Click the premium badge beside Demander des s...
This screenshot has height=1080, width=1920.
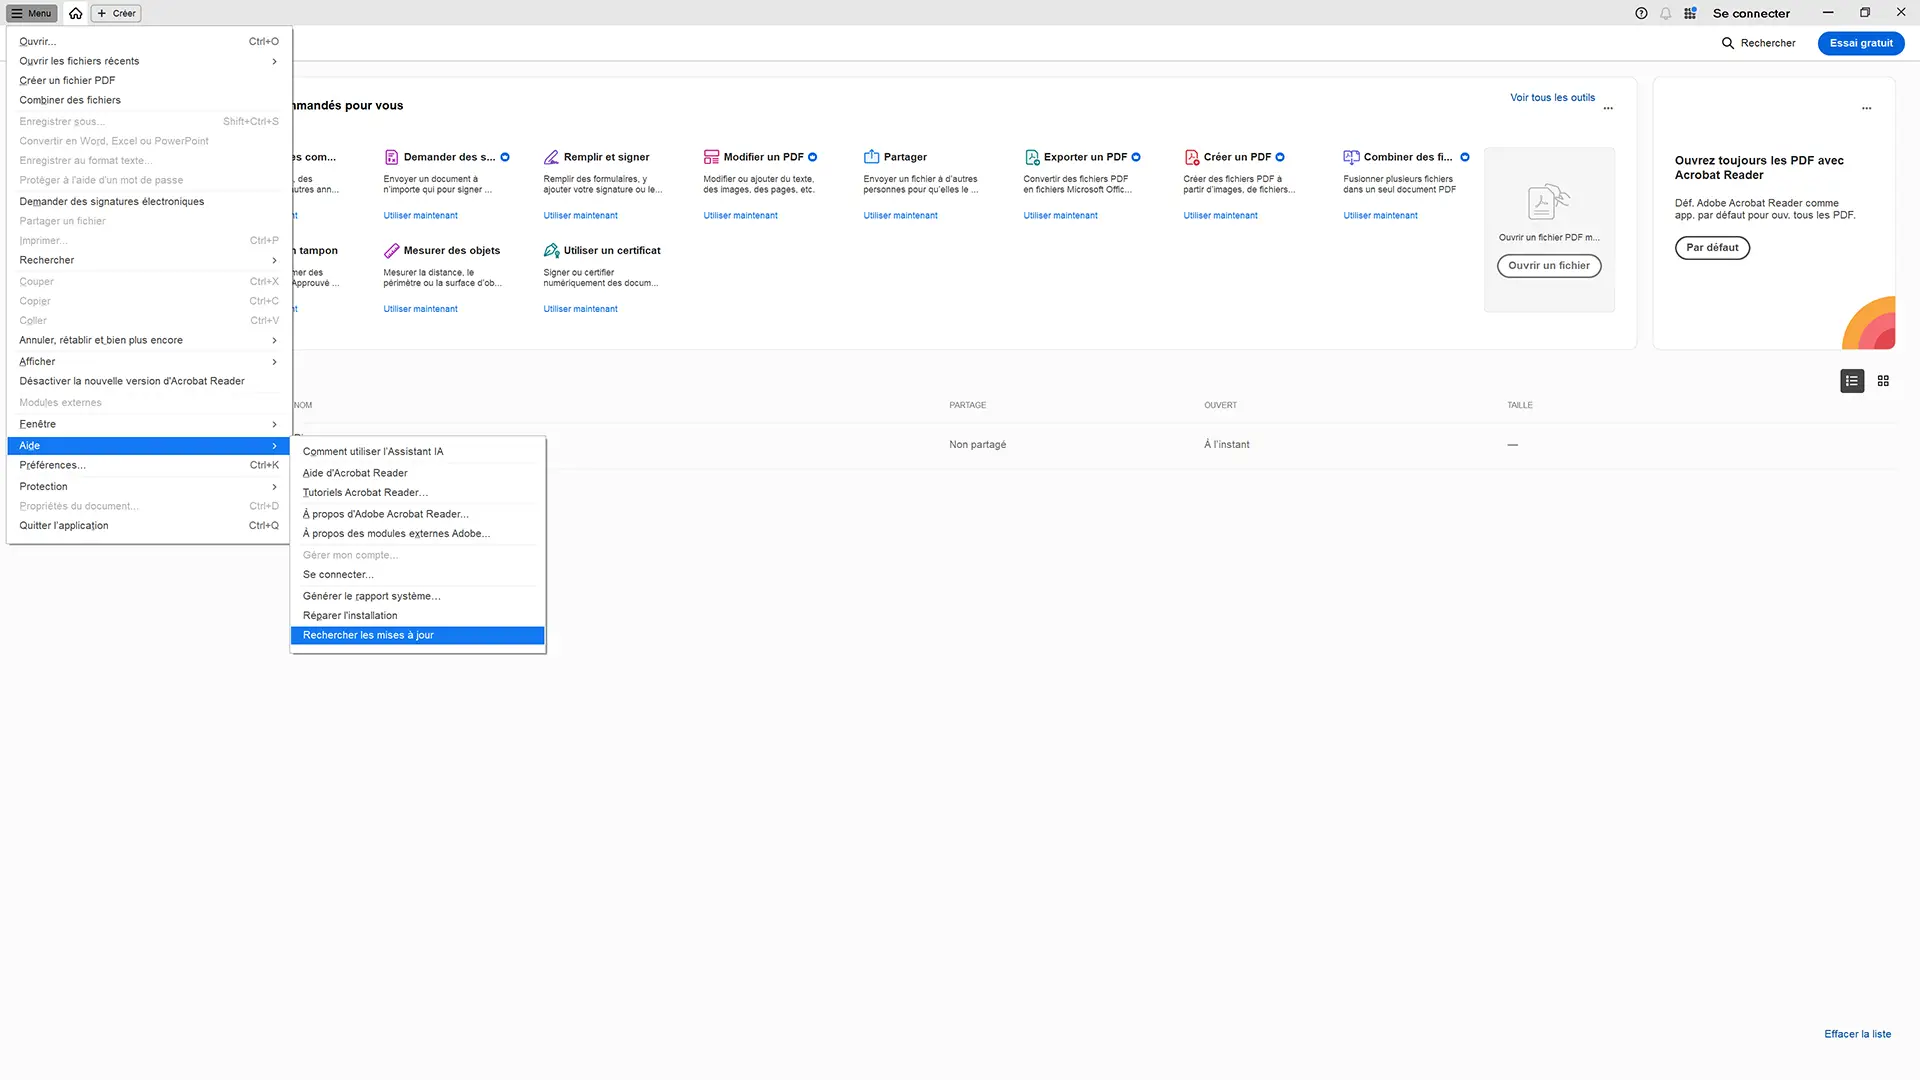coord(505,157)
